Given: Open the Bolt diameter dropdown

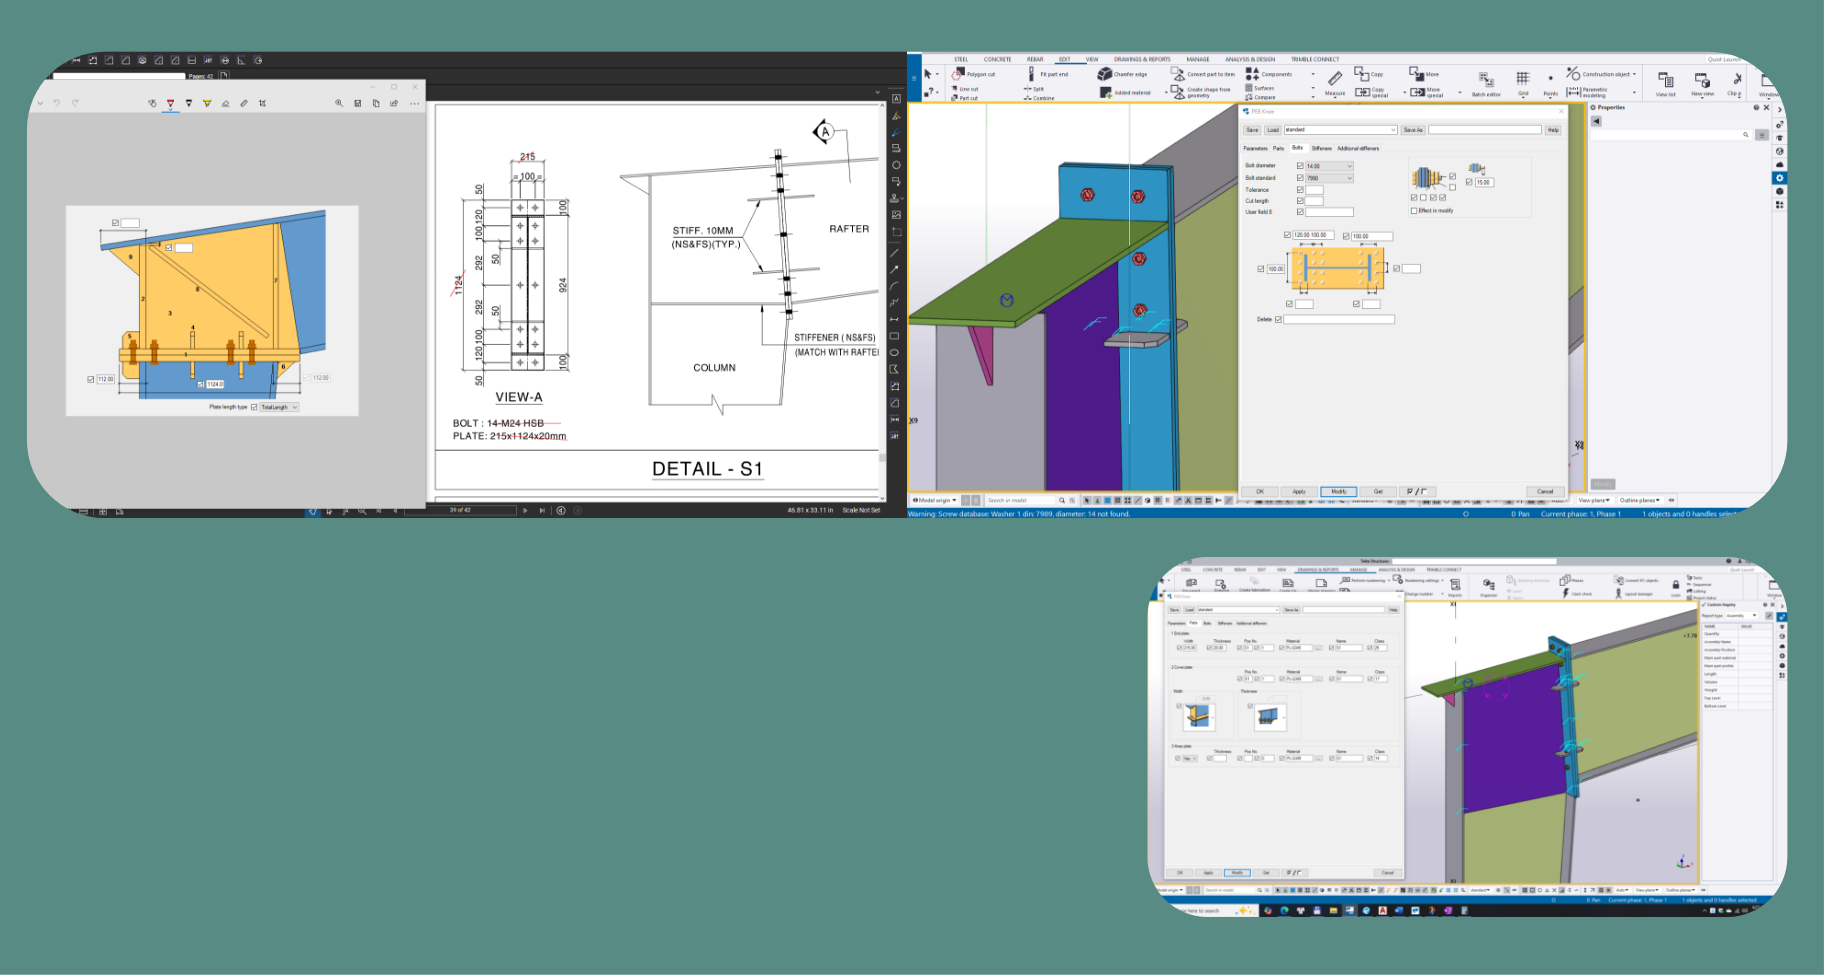Looking at the screenshot, I should [1349, 166].
